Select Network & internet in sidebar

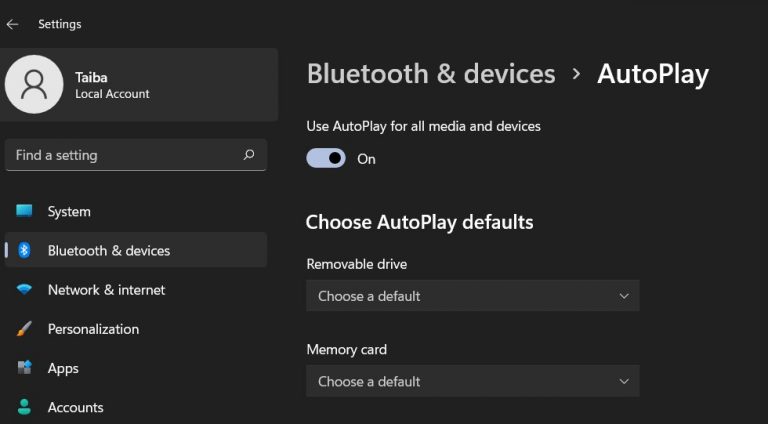(106, 290)
